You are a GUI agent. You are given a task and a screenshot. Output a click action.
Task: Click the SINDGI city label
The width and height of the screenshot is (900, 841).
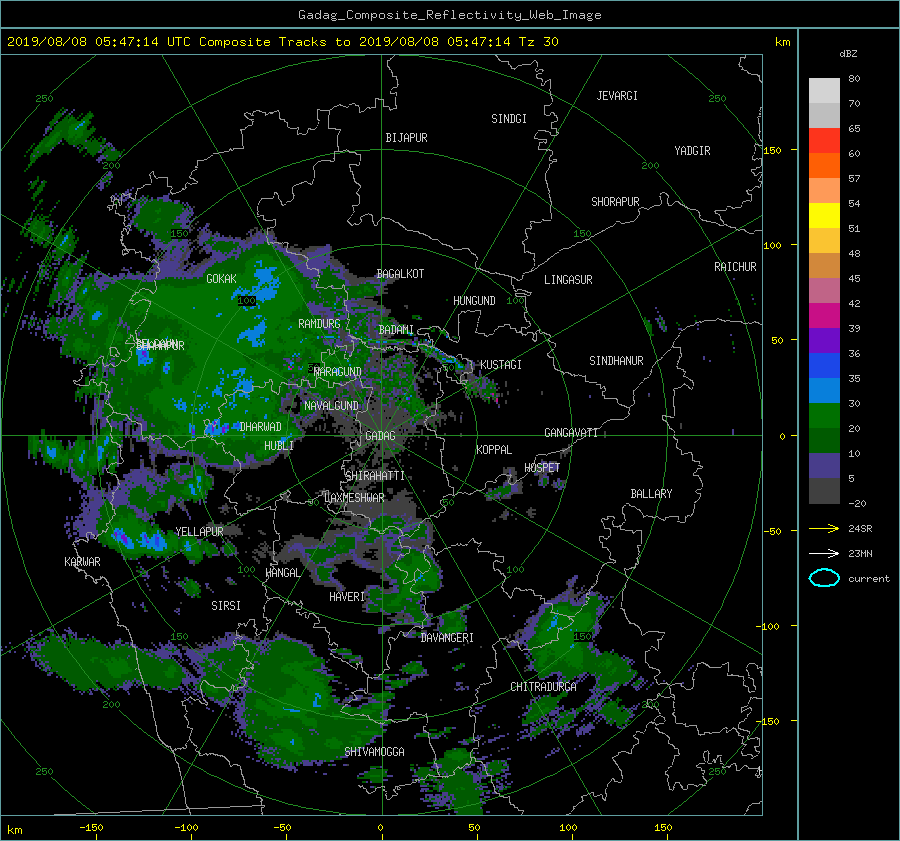pos(509,119)
